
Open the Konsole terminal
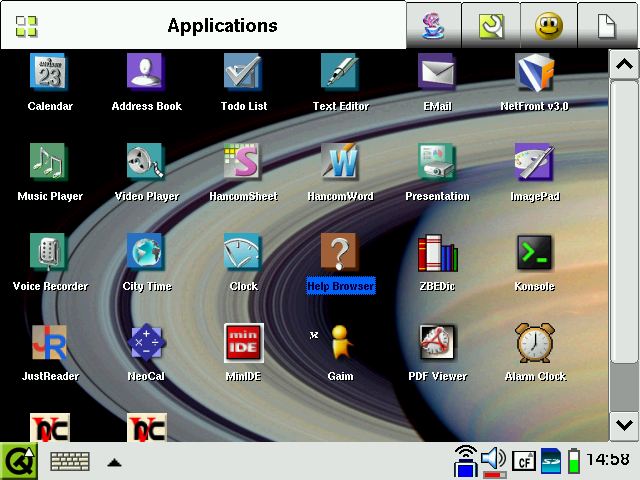click(x=534, y=252)
